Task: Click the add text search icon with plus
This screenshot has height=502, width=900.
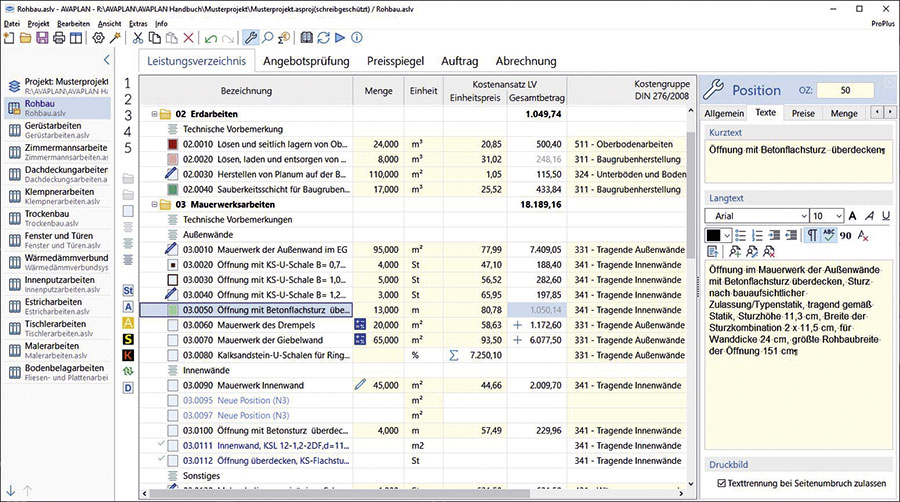Action: pos(735,251)
